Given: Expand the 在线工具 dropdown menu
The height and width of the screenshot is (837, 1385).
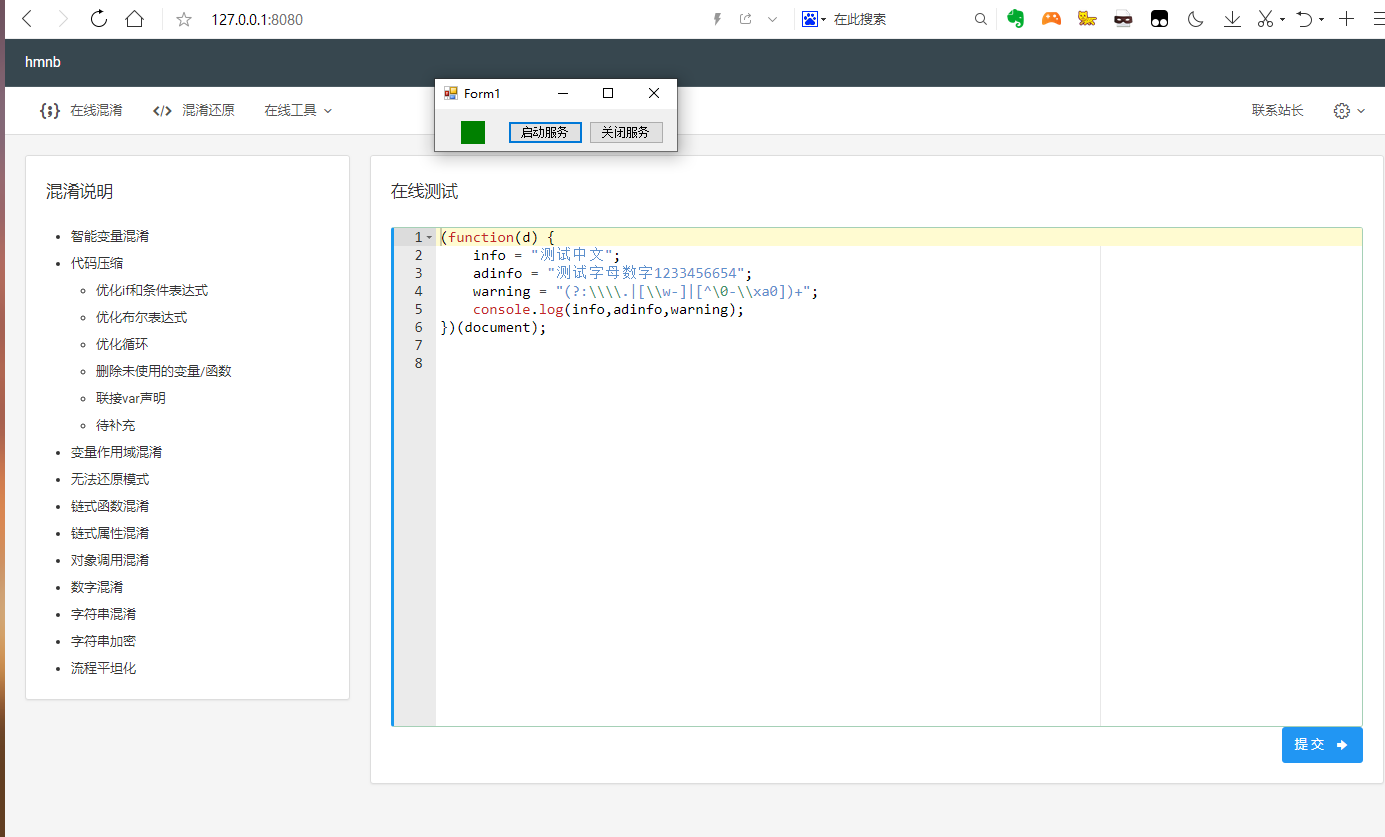Looking at the screenshot, I should coord(298,111).
